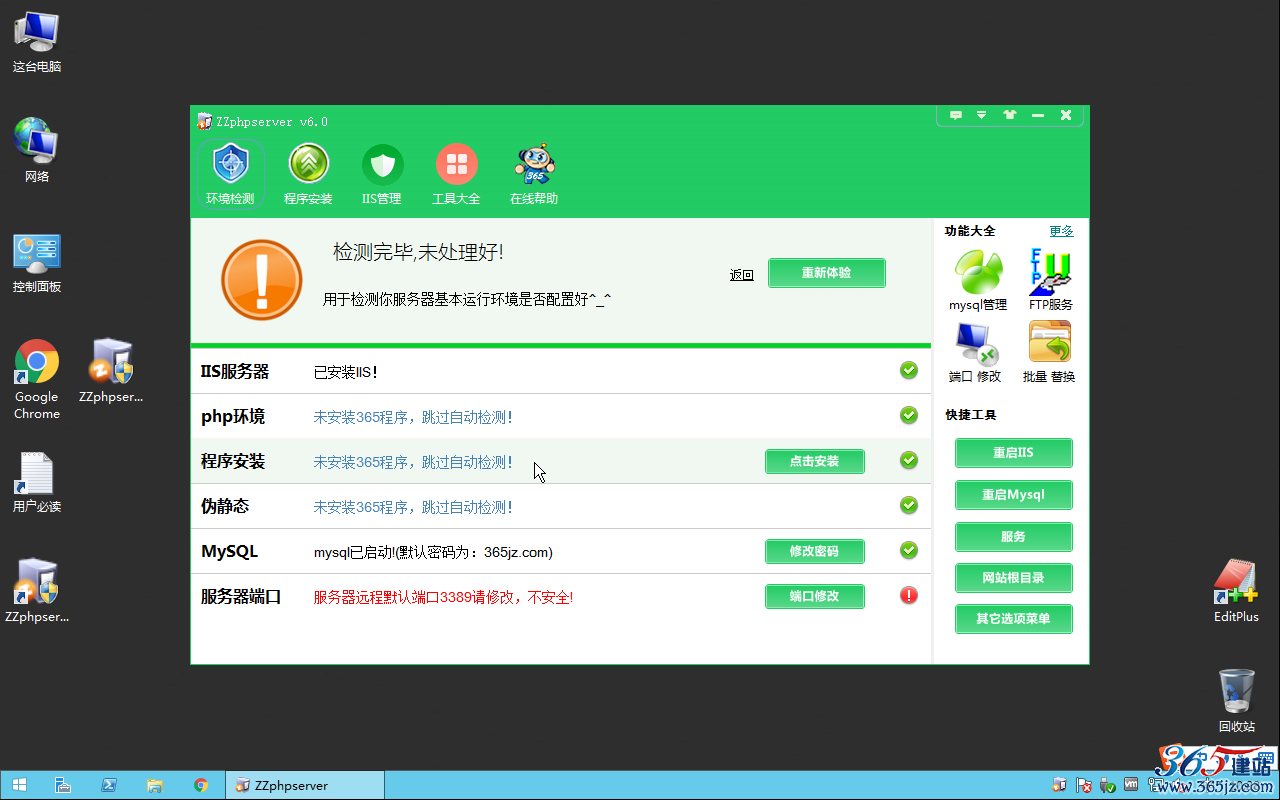Click the skin (shirt) icon in title bar
The image size is (1280, 800).
tap(1010, 115)
